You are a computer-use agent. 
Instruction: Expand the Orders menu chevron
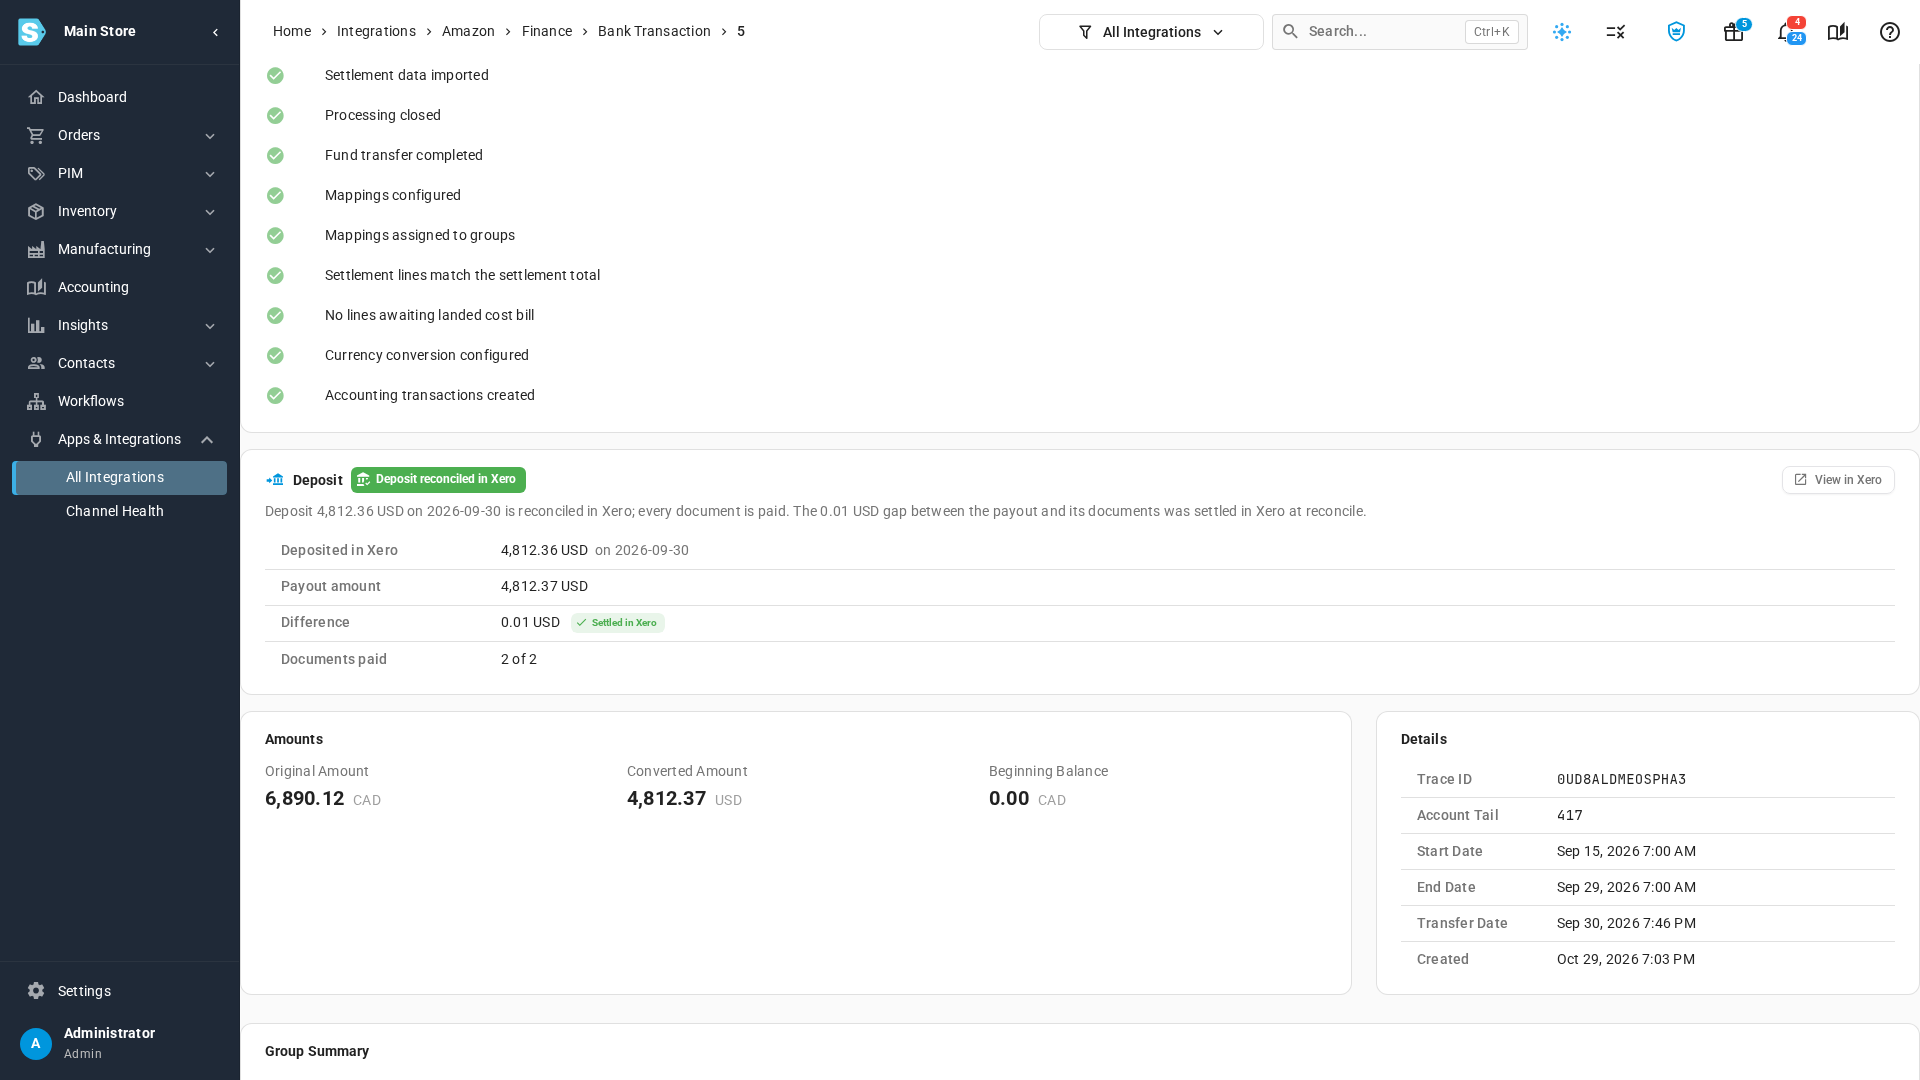[210, 136]
